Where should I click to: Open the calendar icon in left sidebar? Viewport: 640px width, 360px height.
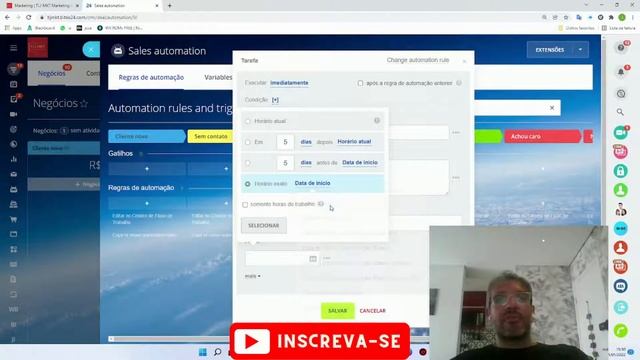[13, 84]
